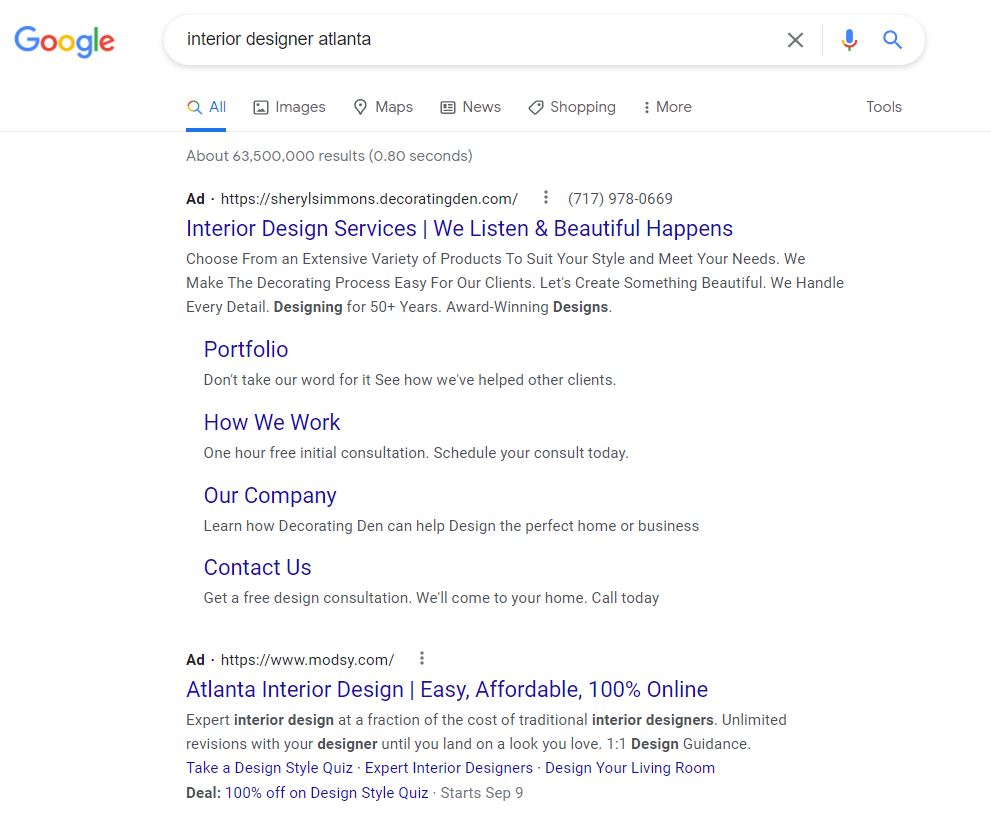This screenshot has width=991, height=822.
Task: Open the three-dot menu on the modsy.com ad
Action: pyautogui.click(x=421, y=658)
